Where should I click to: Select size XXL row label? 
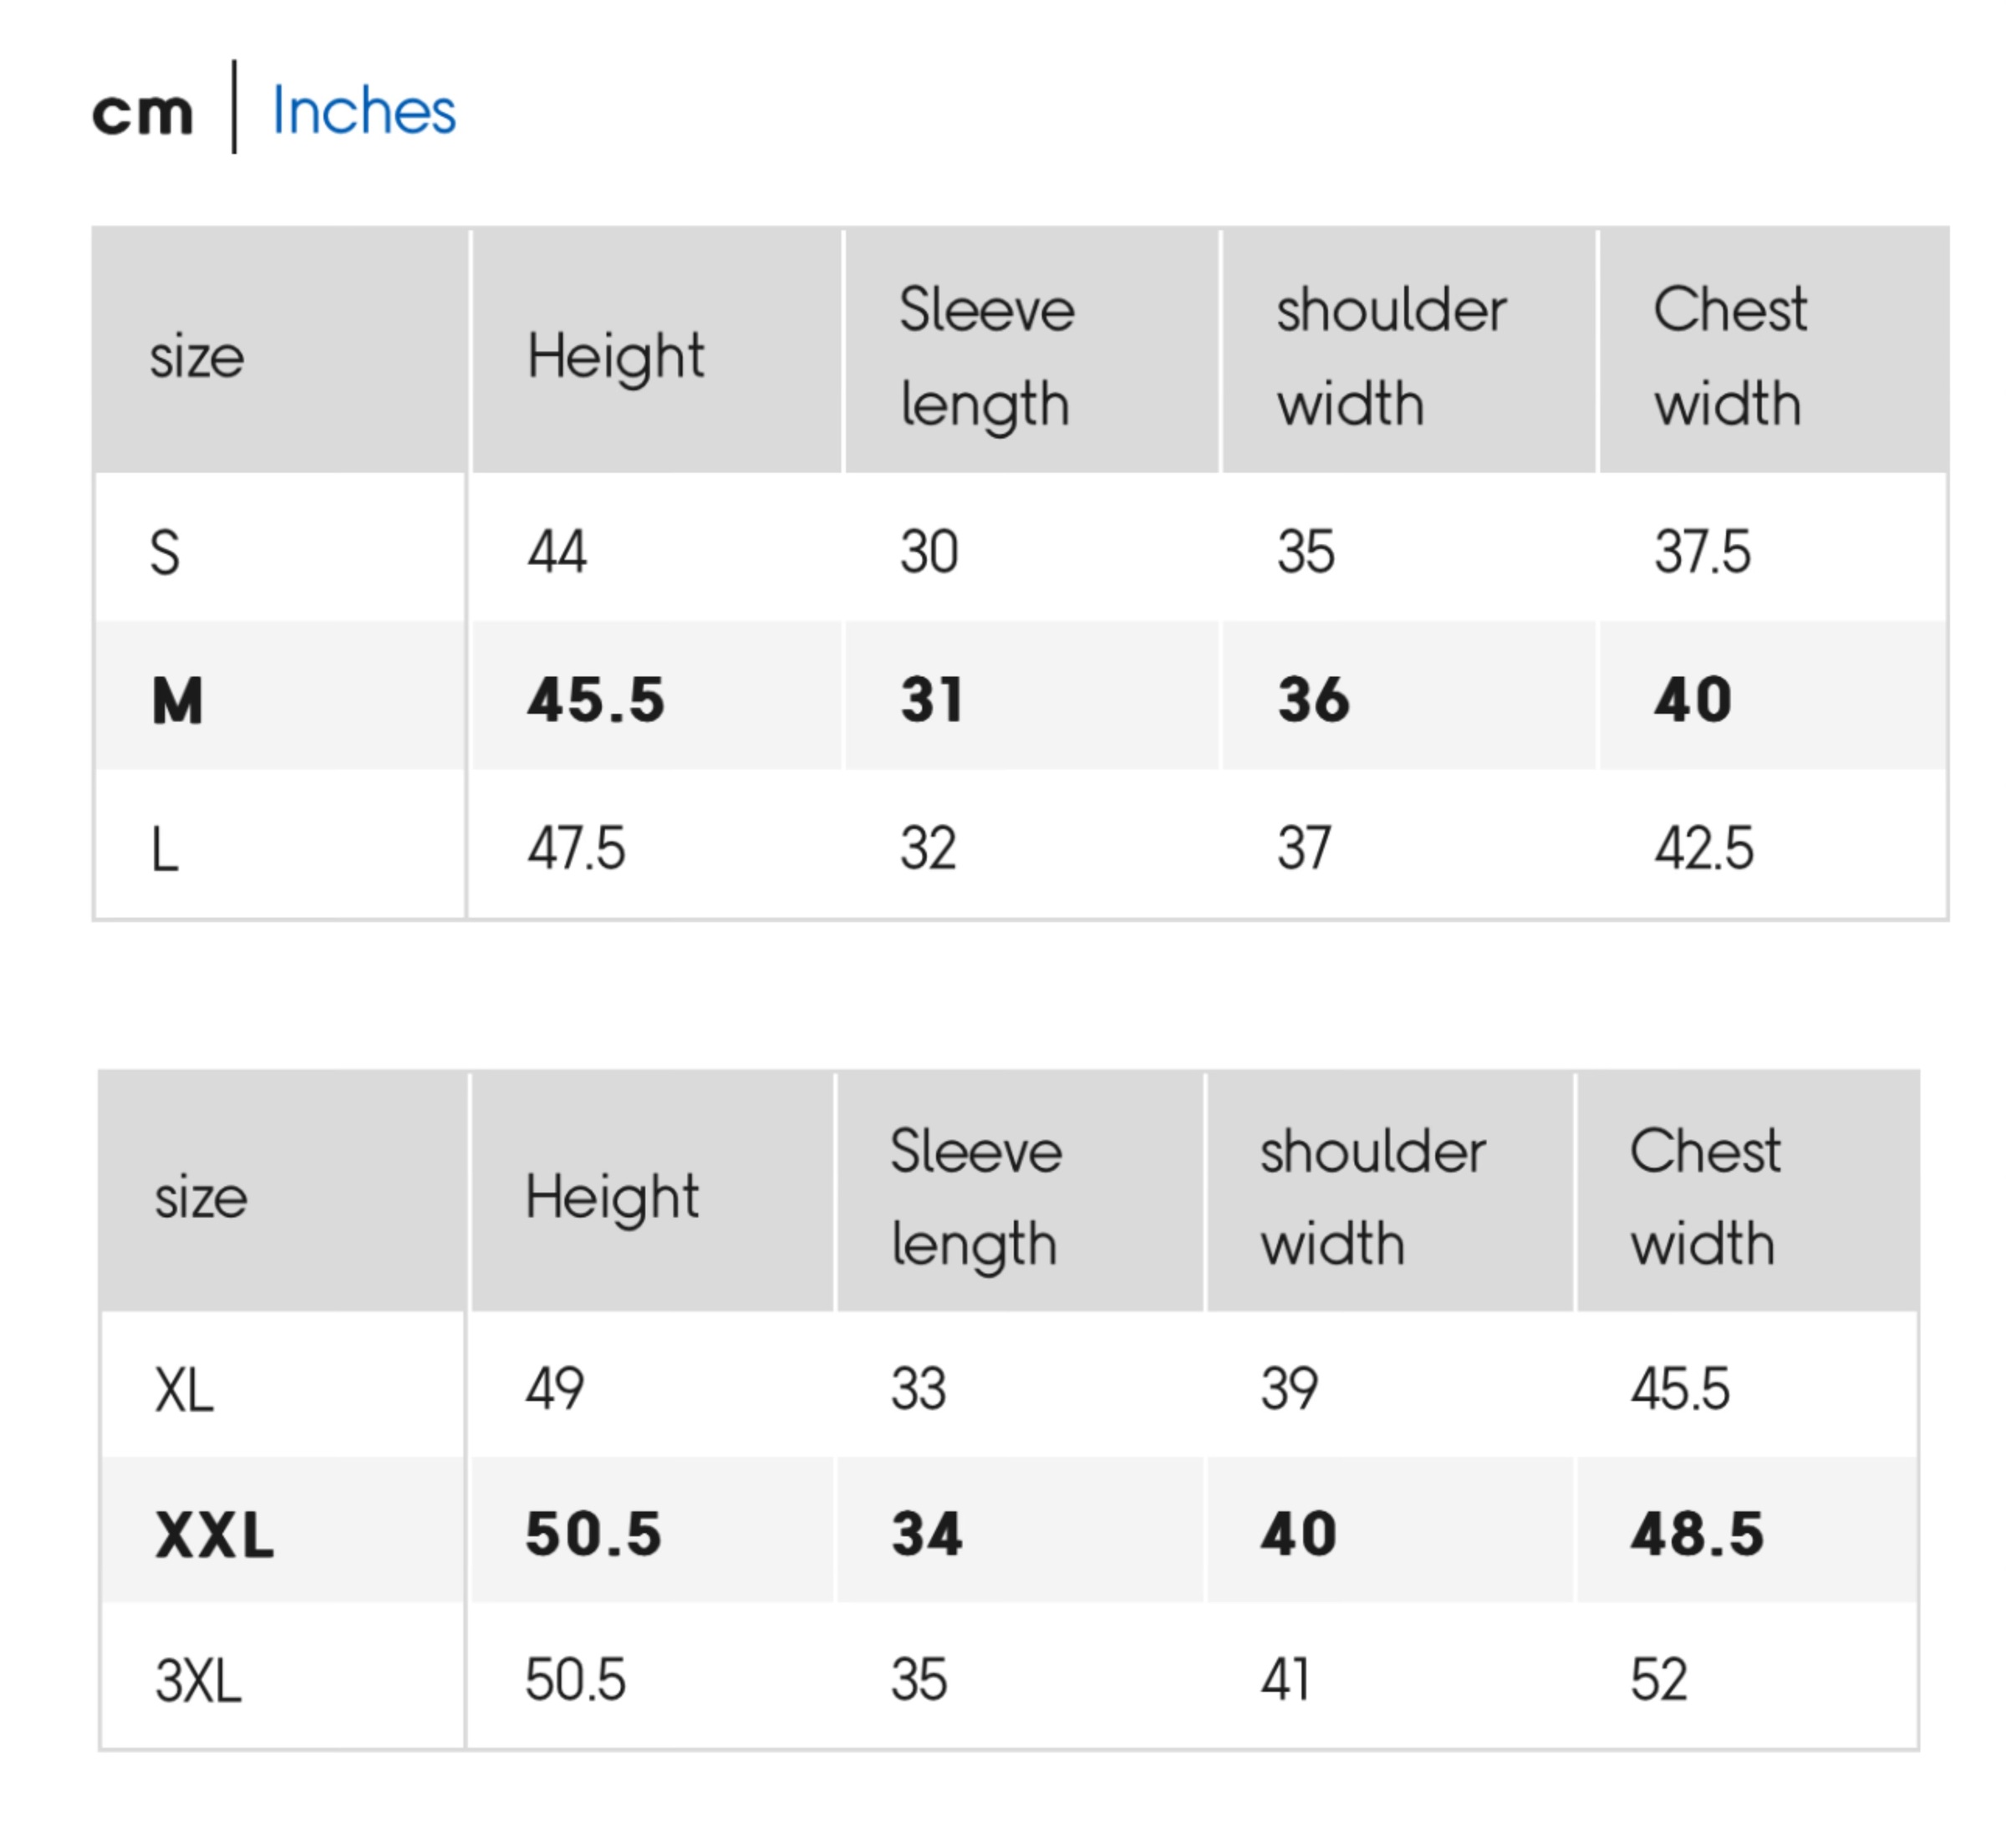point(214,1535)
